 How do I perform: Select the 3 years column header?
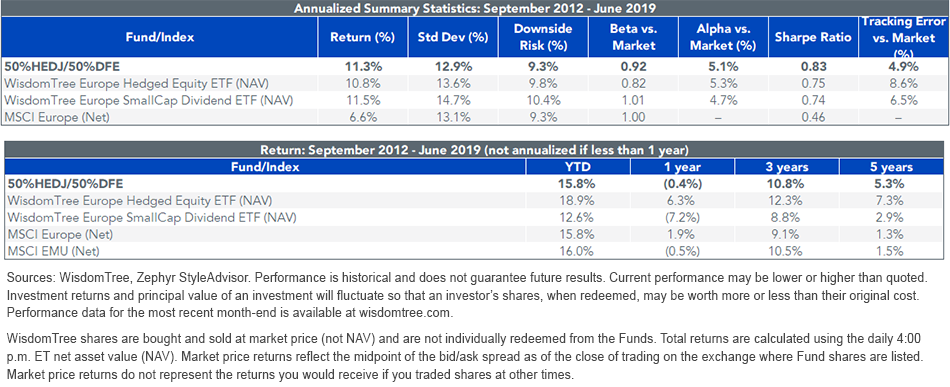pos(785,167)
